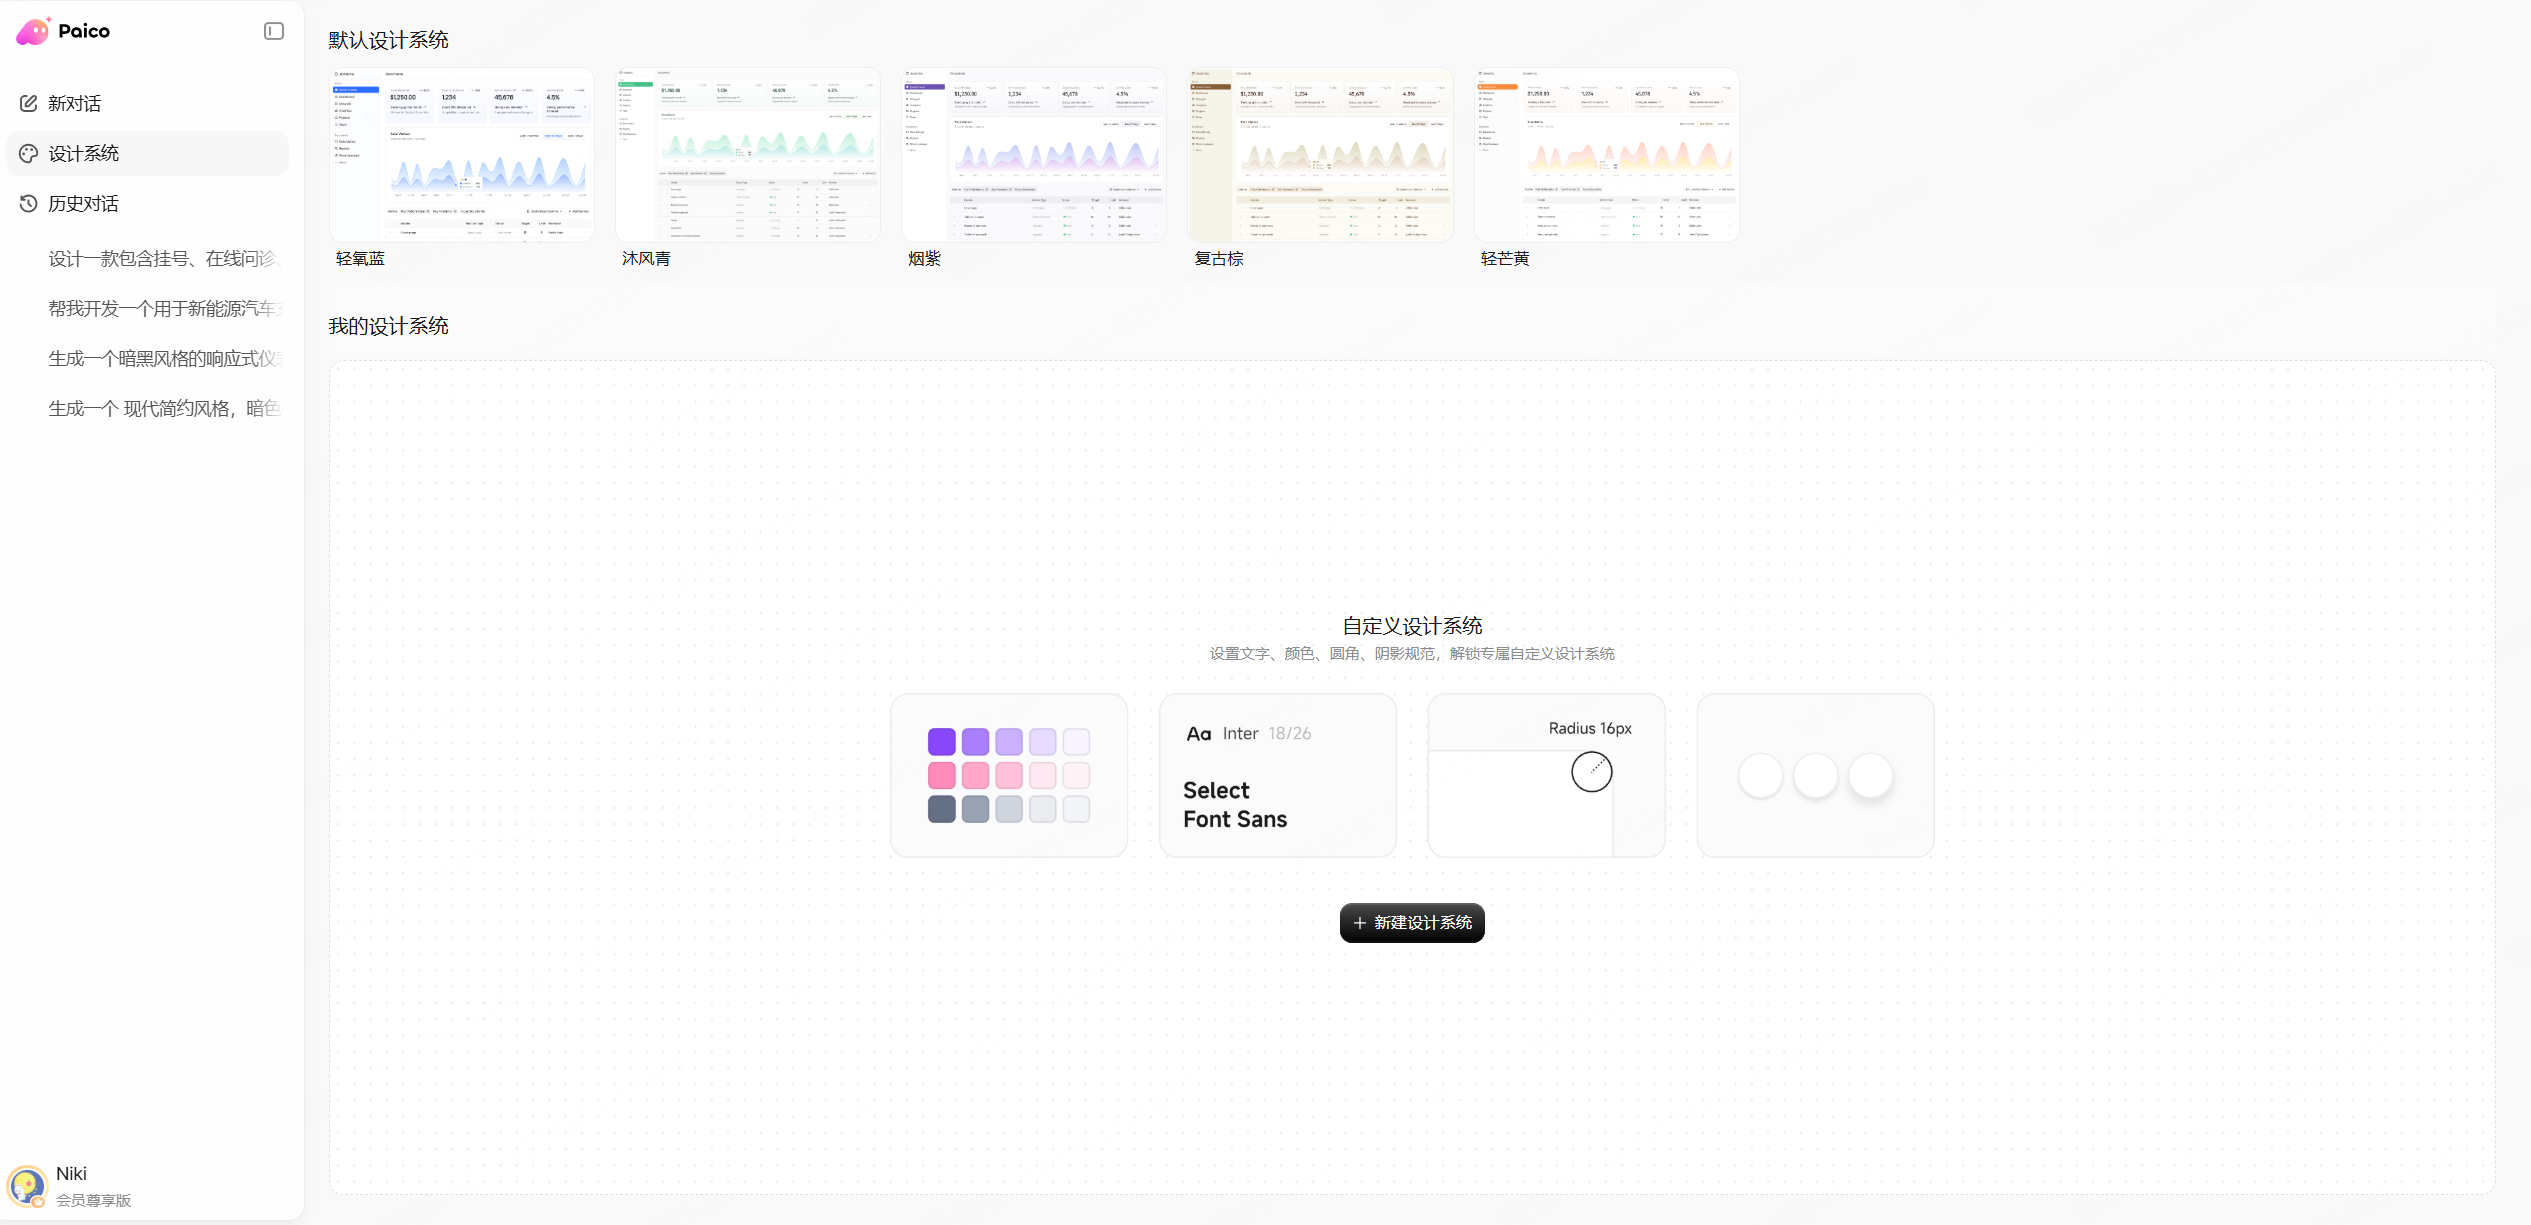Click the darkest purple color swatch

point(942,742)
